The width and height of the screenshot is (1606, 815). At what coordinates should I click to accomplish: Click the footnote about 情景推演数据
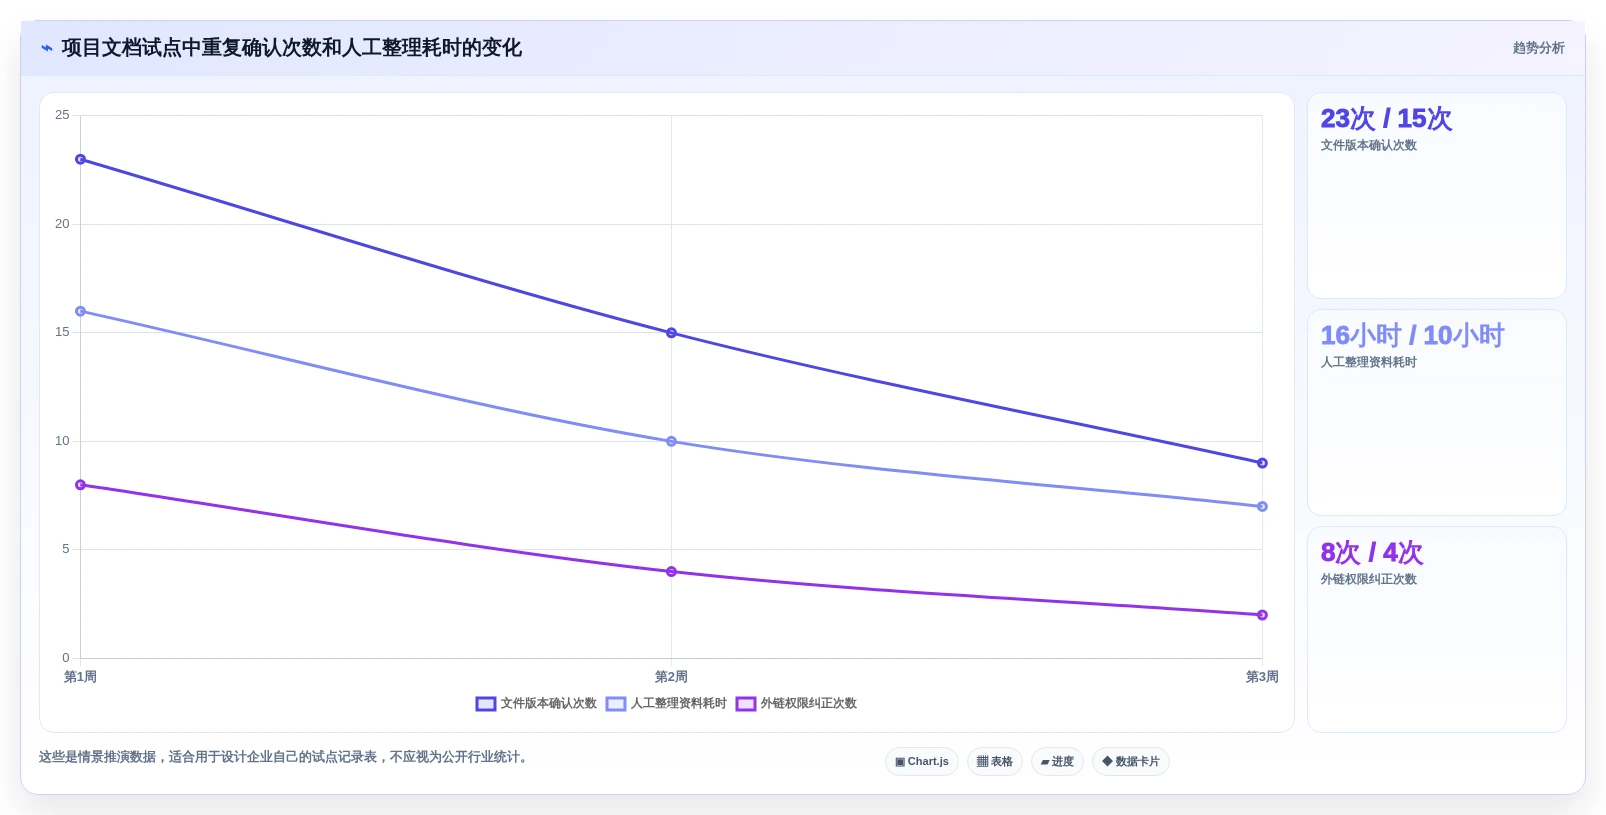coord(285,757)
